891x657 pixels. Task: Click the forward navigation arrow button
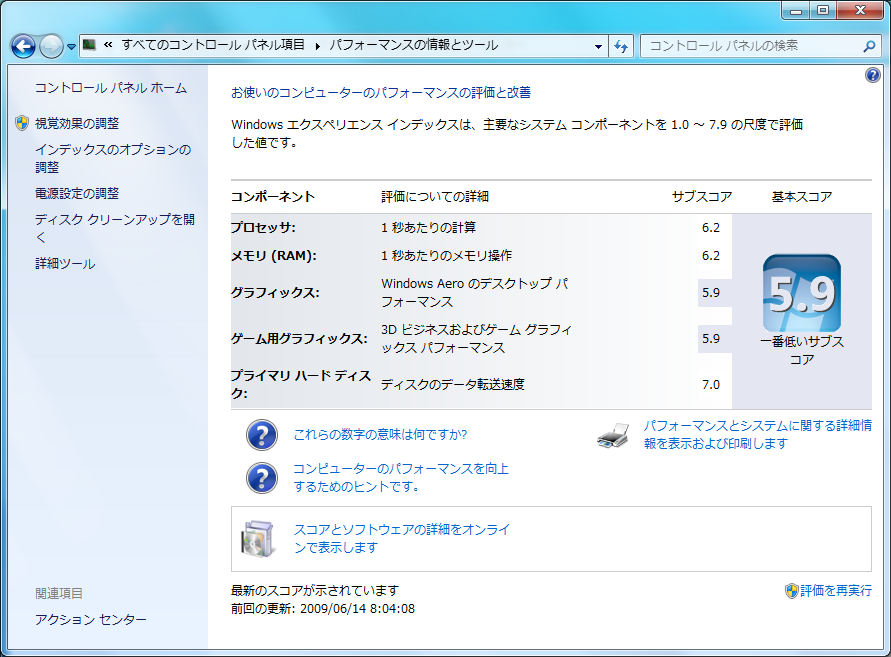point(51,46)
